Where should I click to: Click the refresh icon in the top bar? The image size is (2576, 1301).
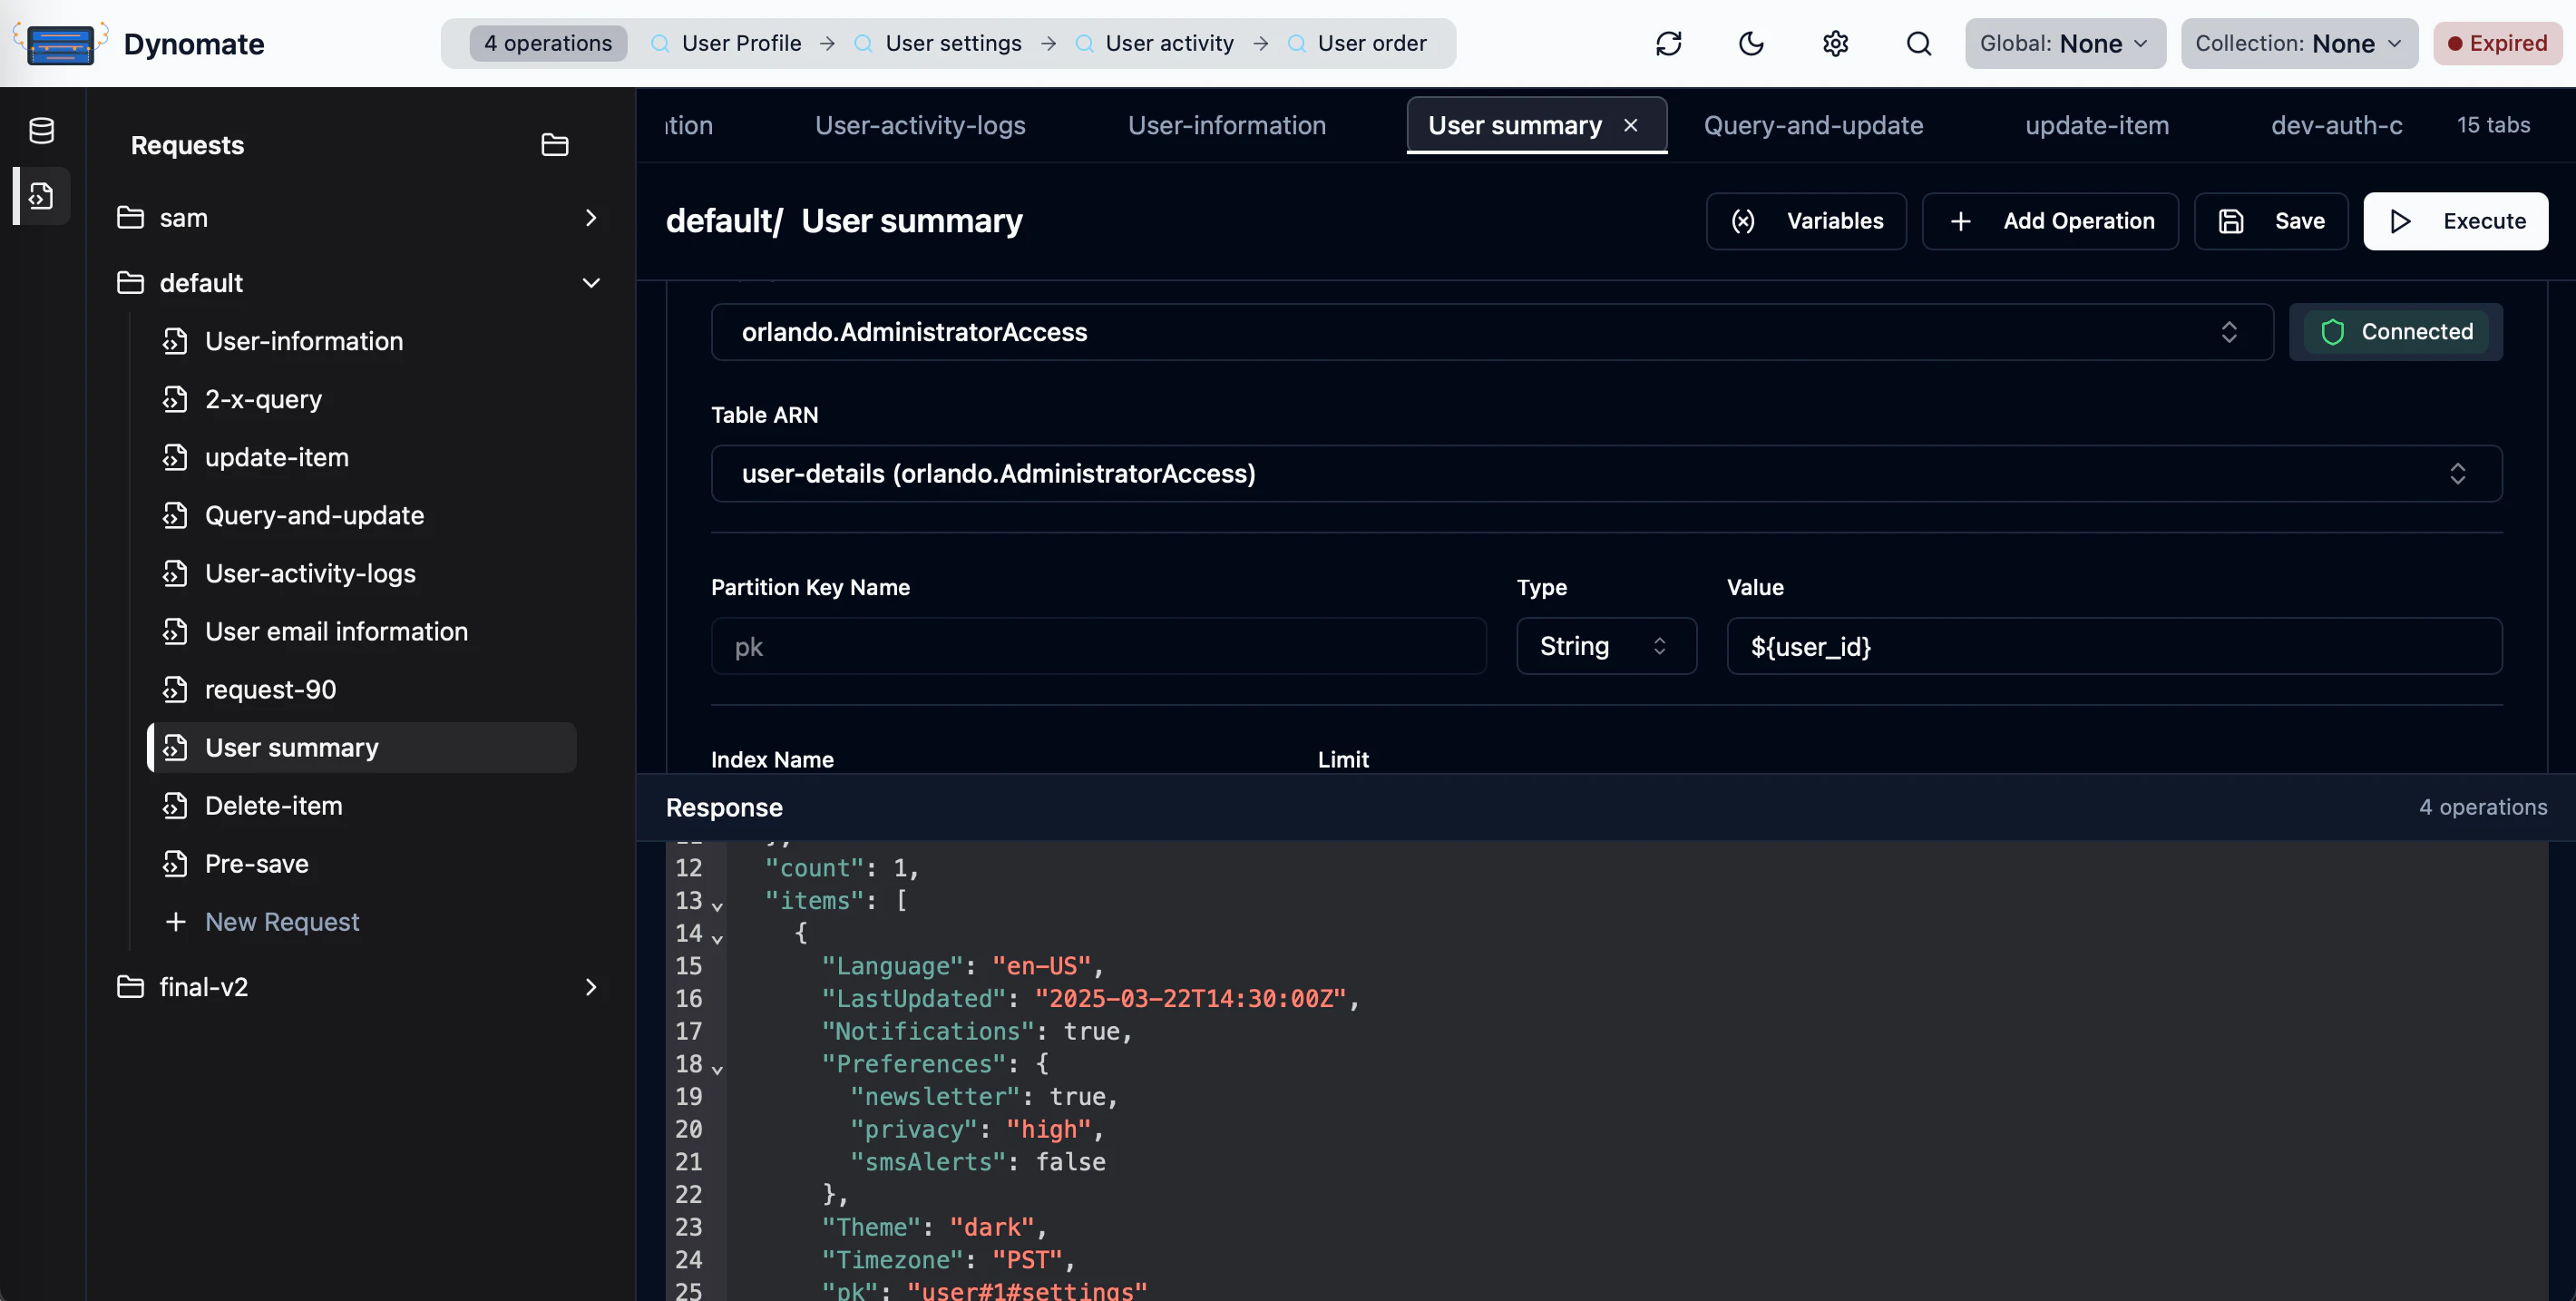pyautogui.click(x=1670, y=43)
